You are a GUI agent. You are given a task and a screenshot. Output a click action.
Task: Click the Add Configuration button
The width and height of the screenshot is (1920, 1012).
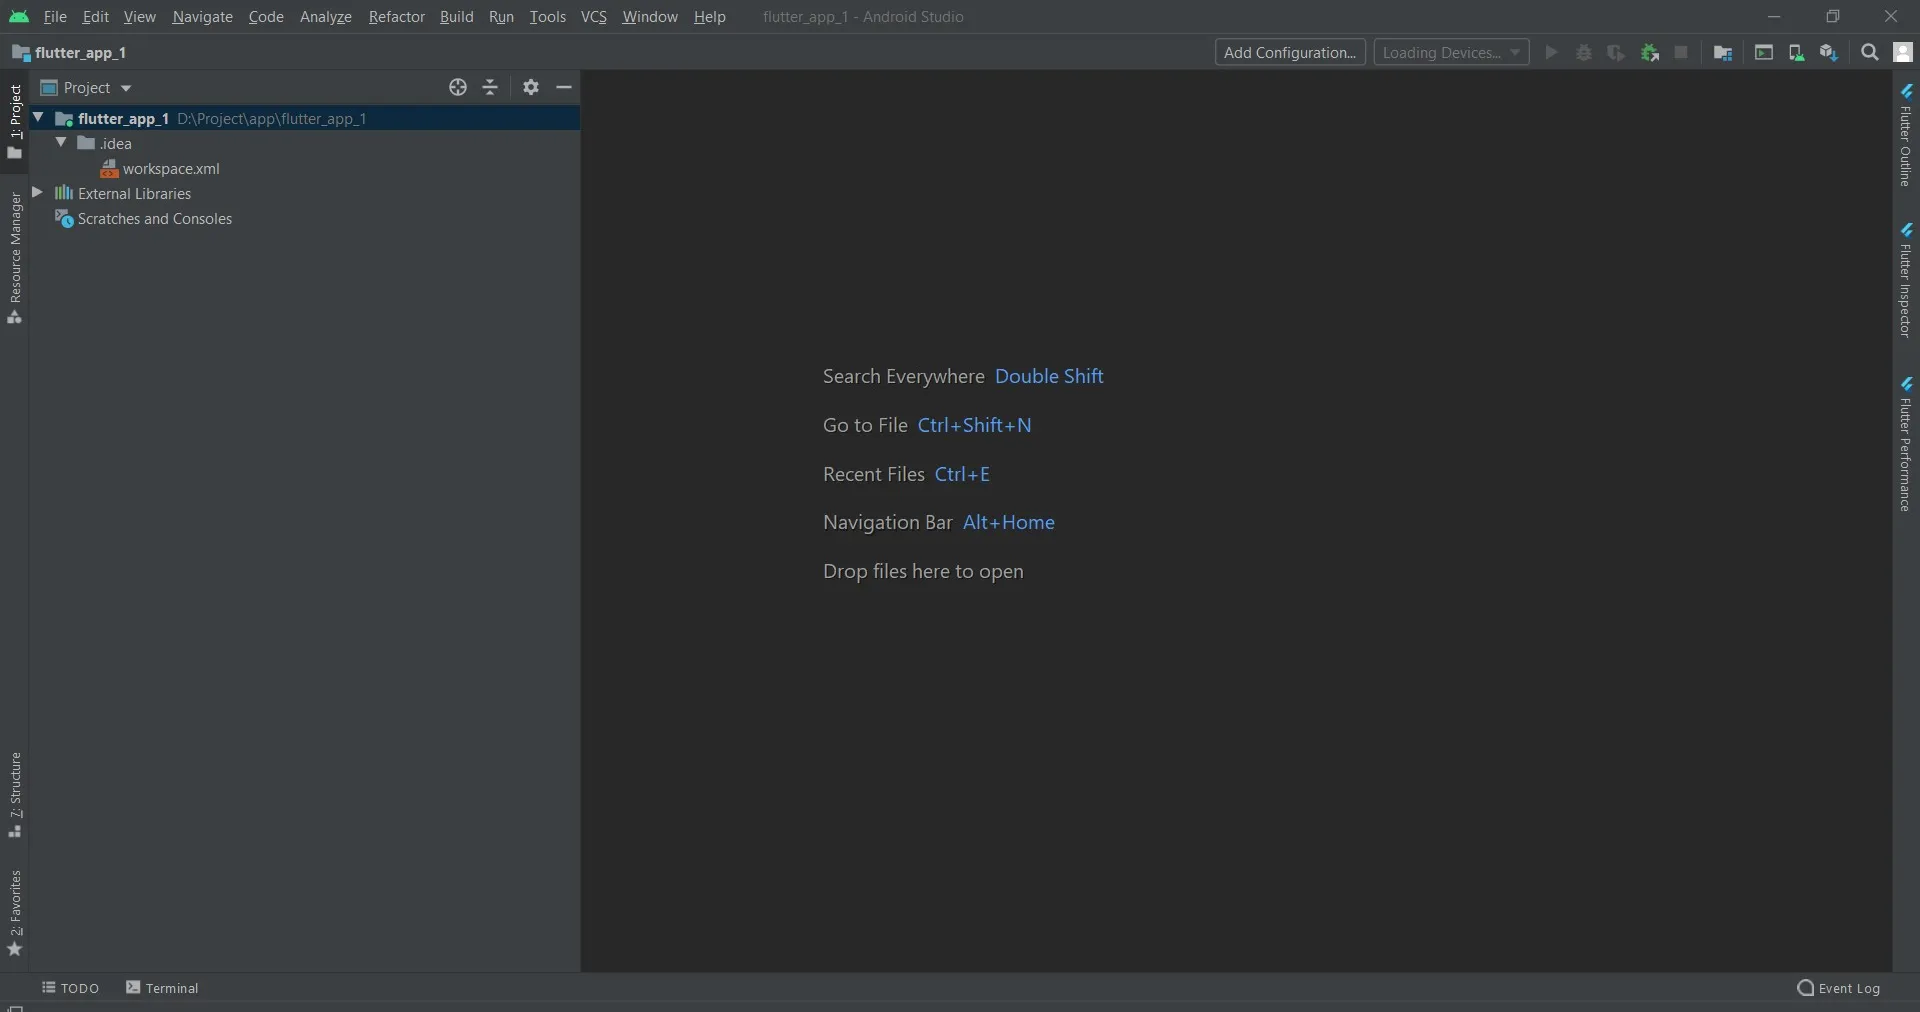pyautogui.click(x=1289, y=53)
